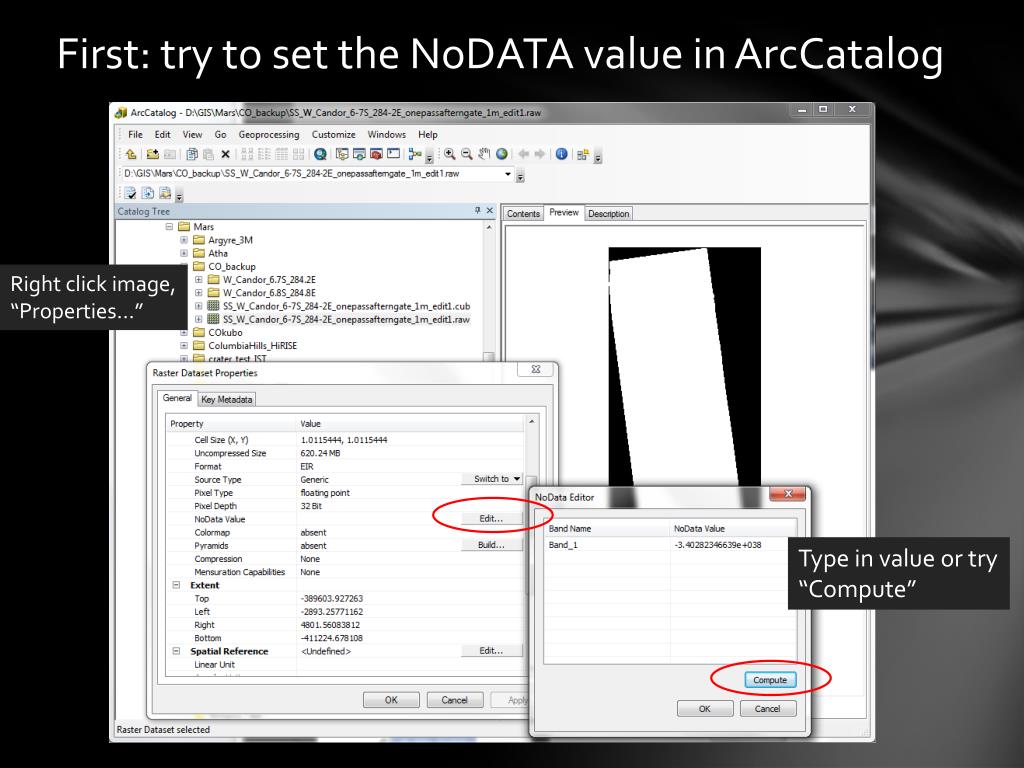
Task: Open the Windows menu
Action: 387,135
